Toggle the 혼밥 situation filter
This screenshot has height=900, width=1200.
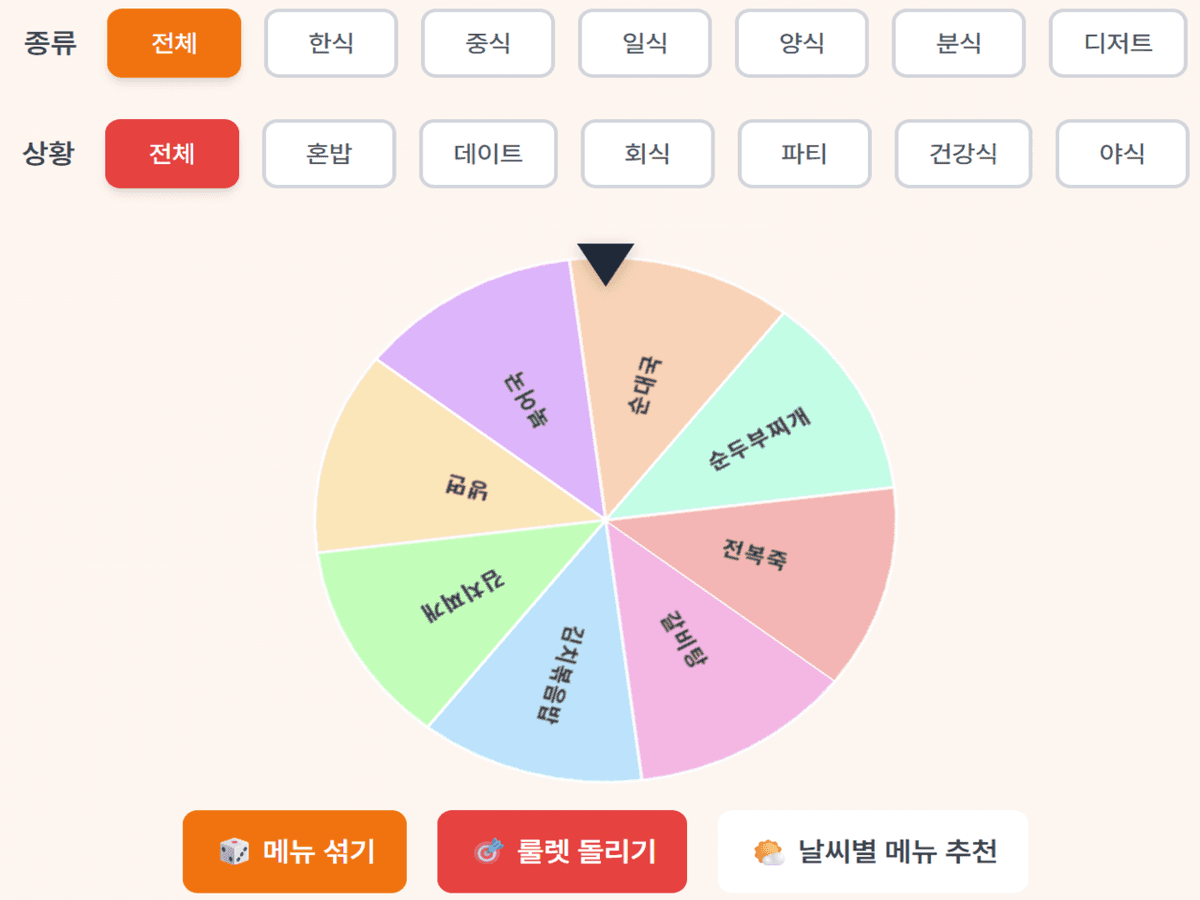(329, 154)
